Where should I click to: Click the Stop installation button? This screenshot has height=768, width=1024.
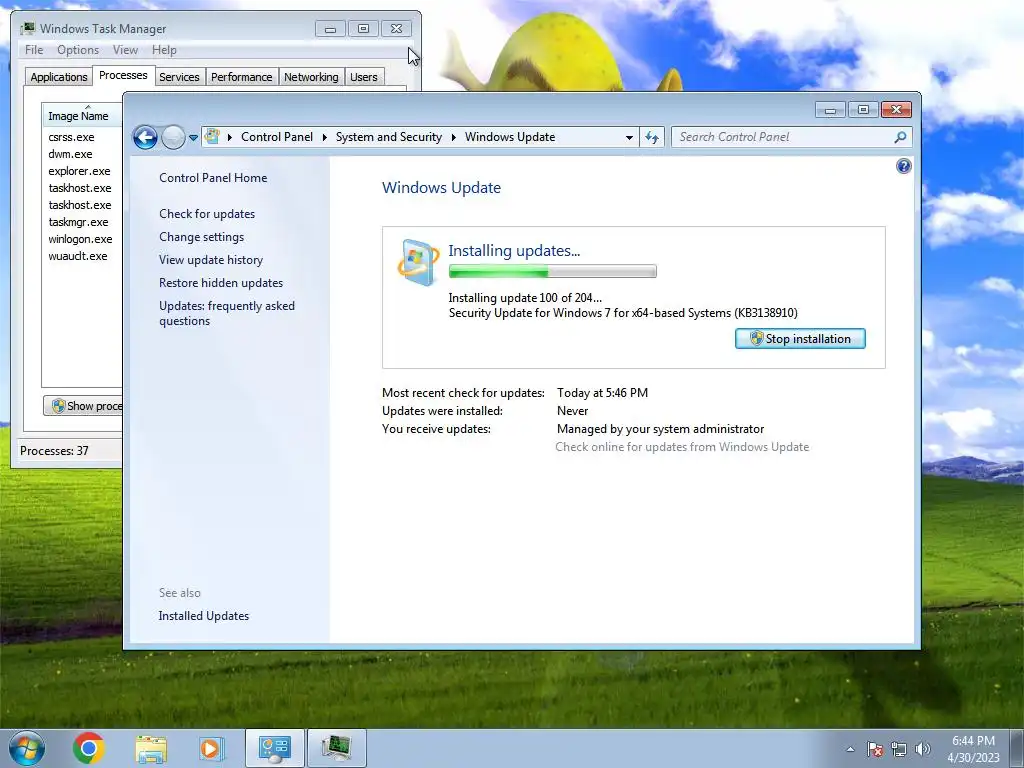coord(800,338)
